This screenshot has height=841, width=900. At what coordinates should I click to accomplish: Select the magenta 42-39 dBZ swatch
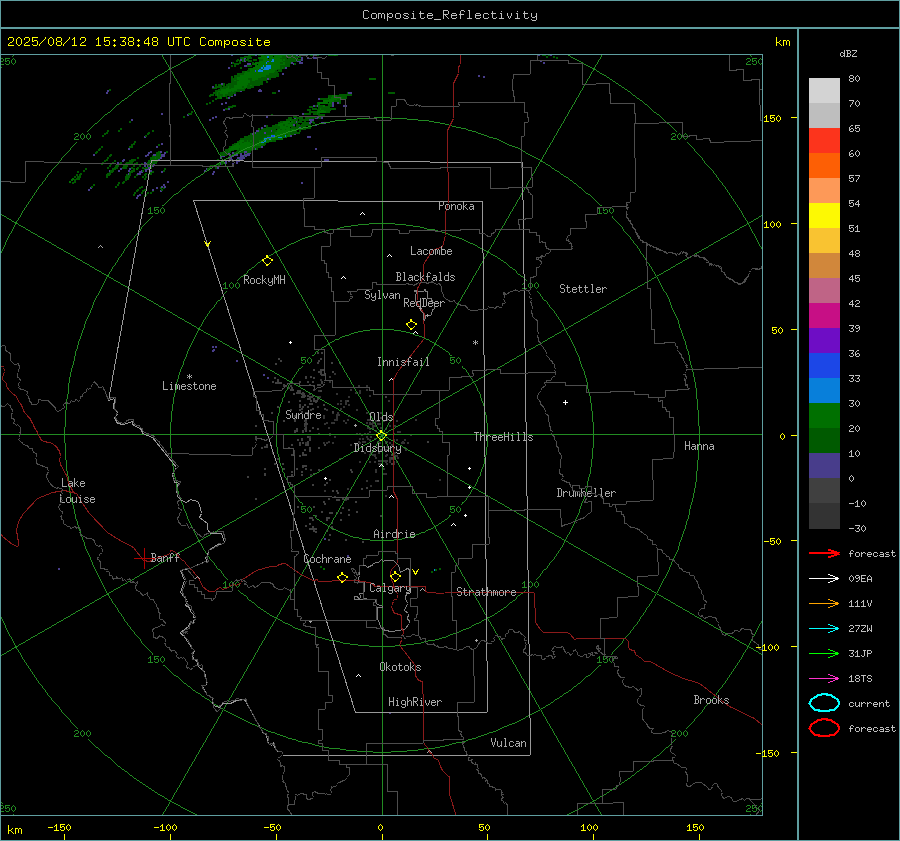[824, 316]
